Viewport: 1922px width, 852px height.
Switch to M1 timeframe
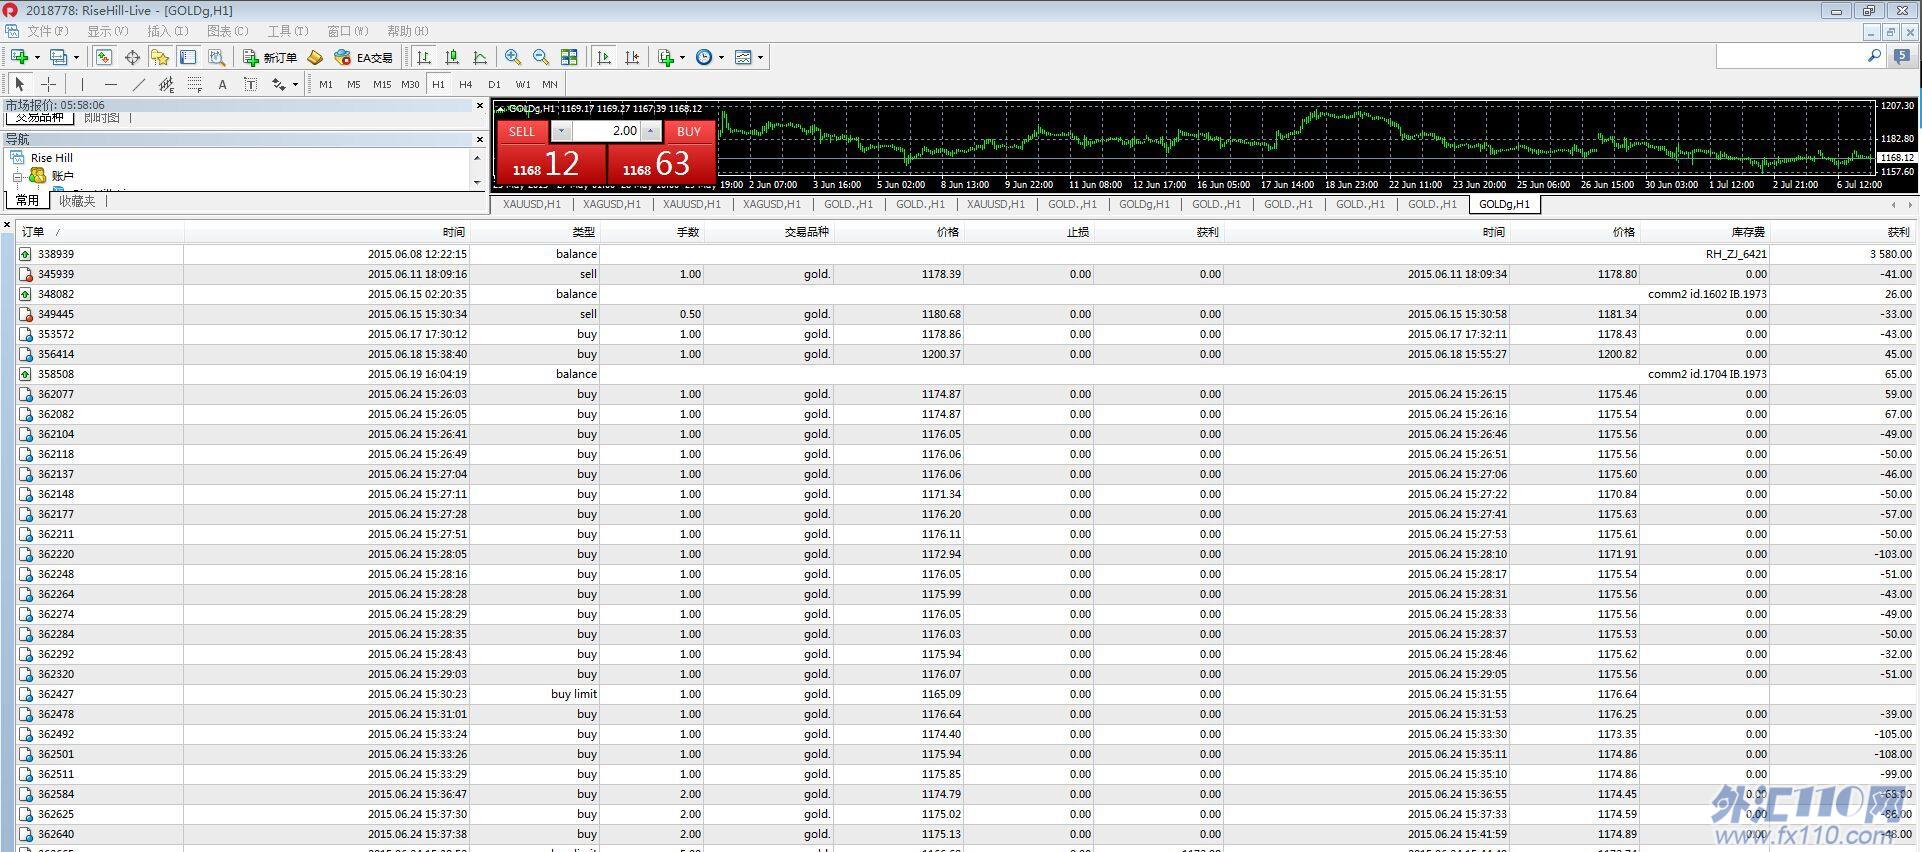(326, 84)
